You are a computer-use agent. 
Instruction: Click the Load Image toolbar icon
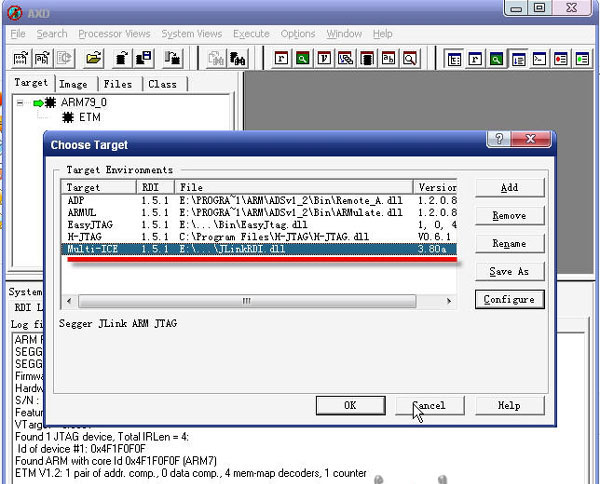[x=20, y=59]
